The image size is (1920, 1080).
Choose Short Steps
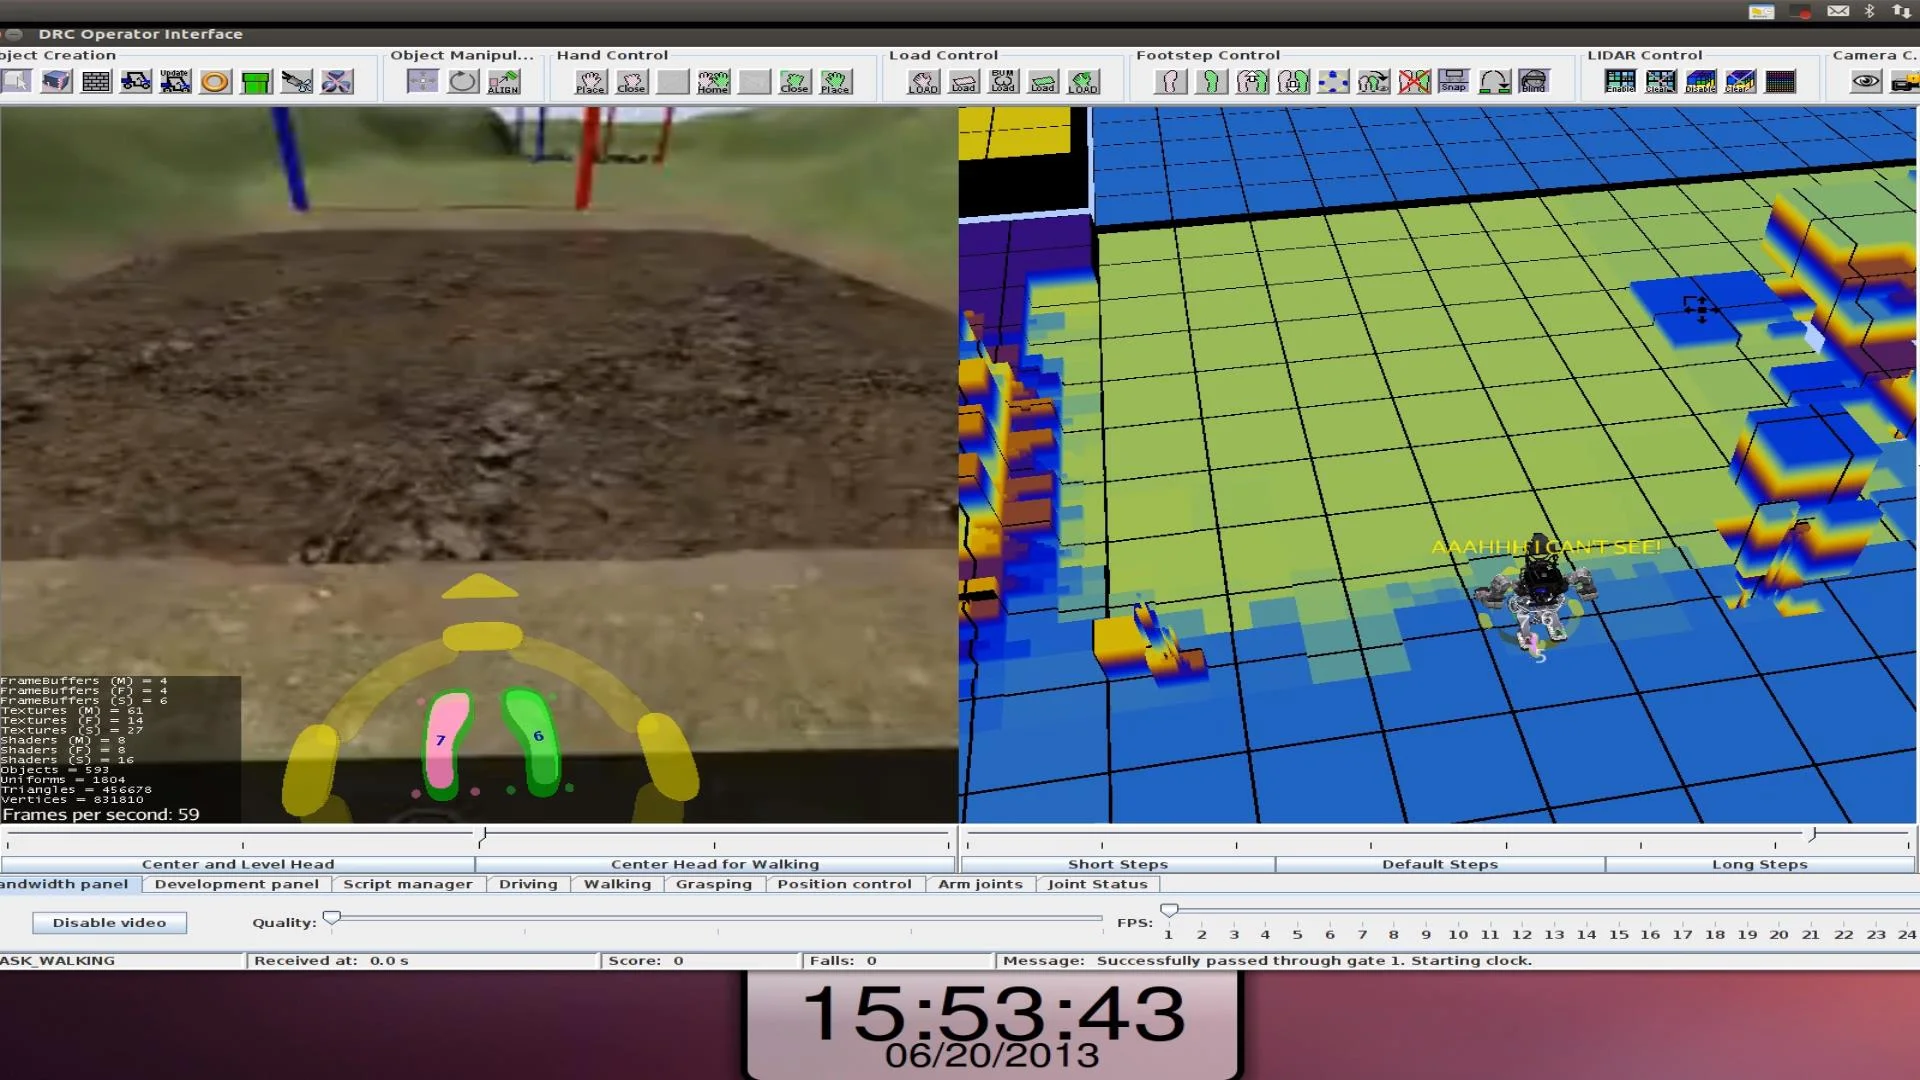1118,864
